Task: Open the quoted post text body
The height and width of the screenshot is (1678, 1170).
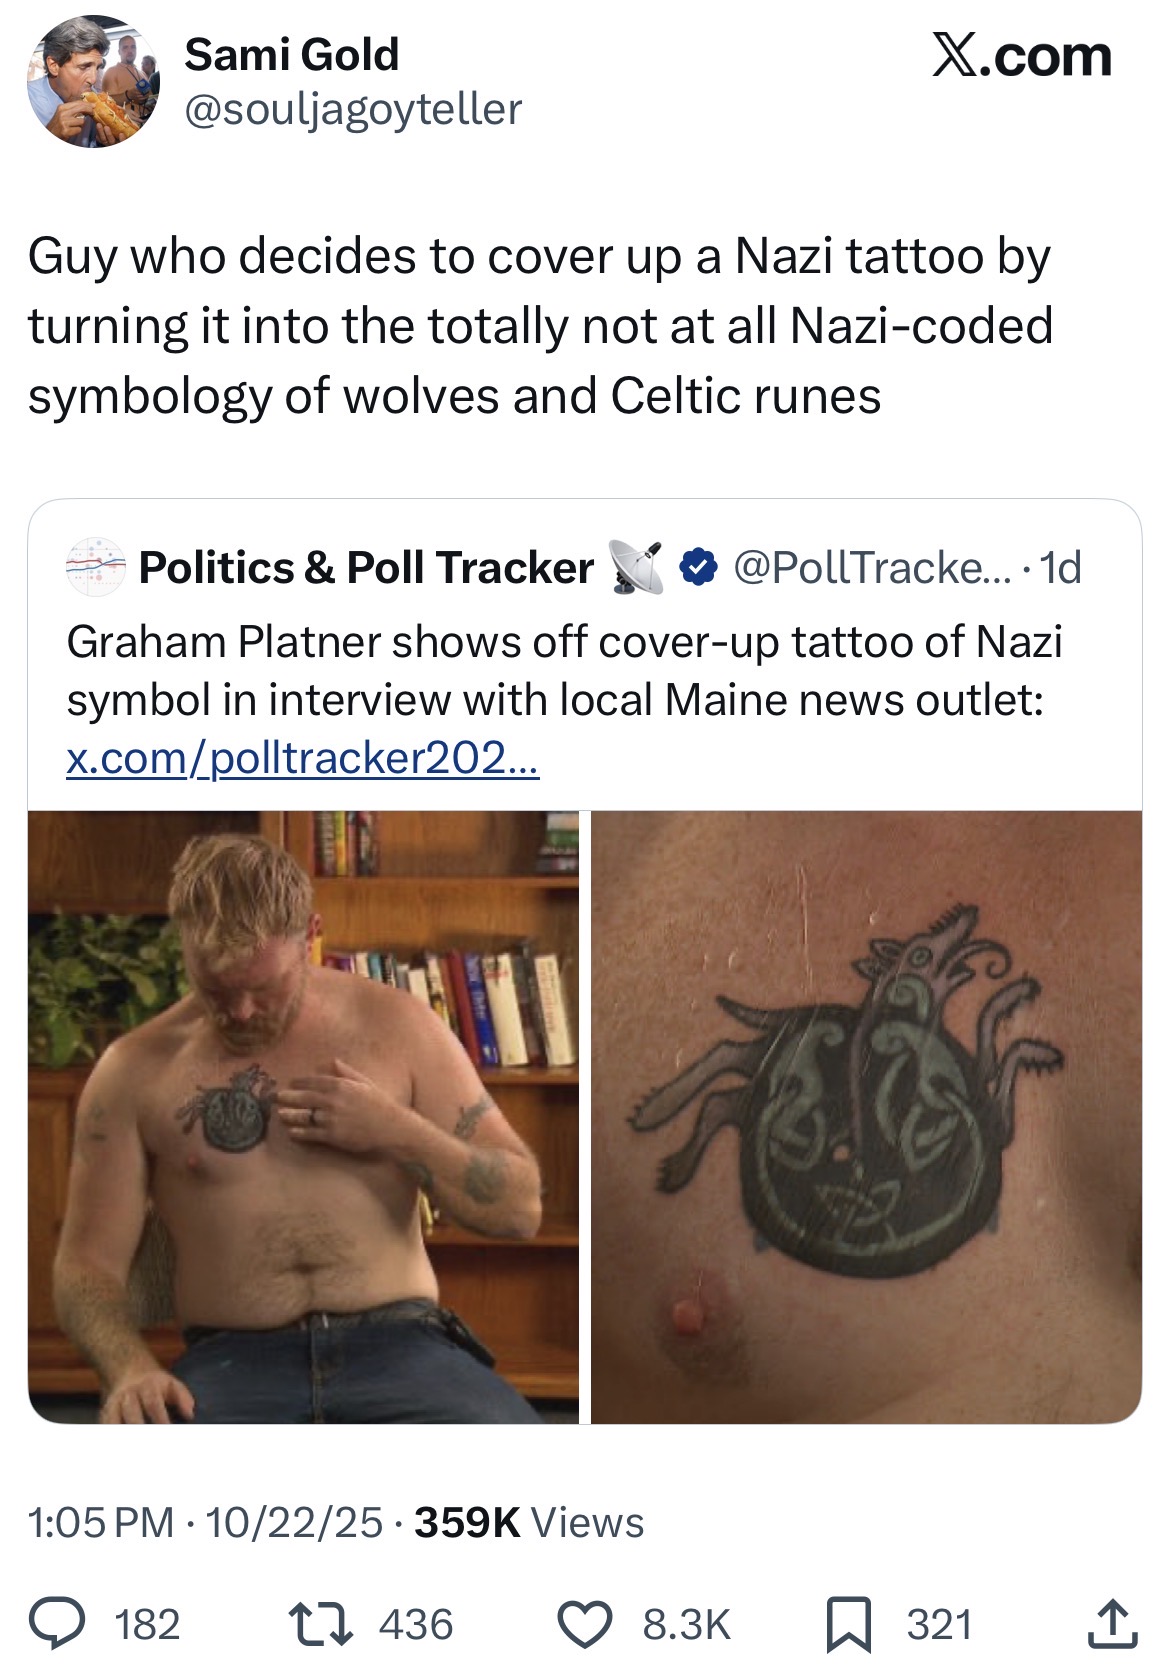Action: point(565,671)
